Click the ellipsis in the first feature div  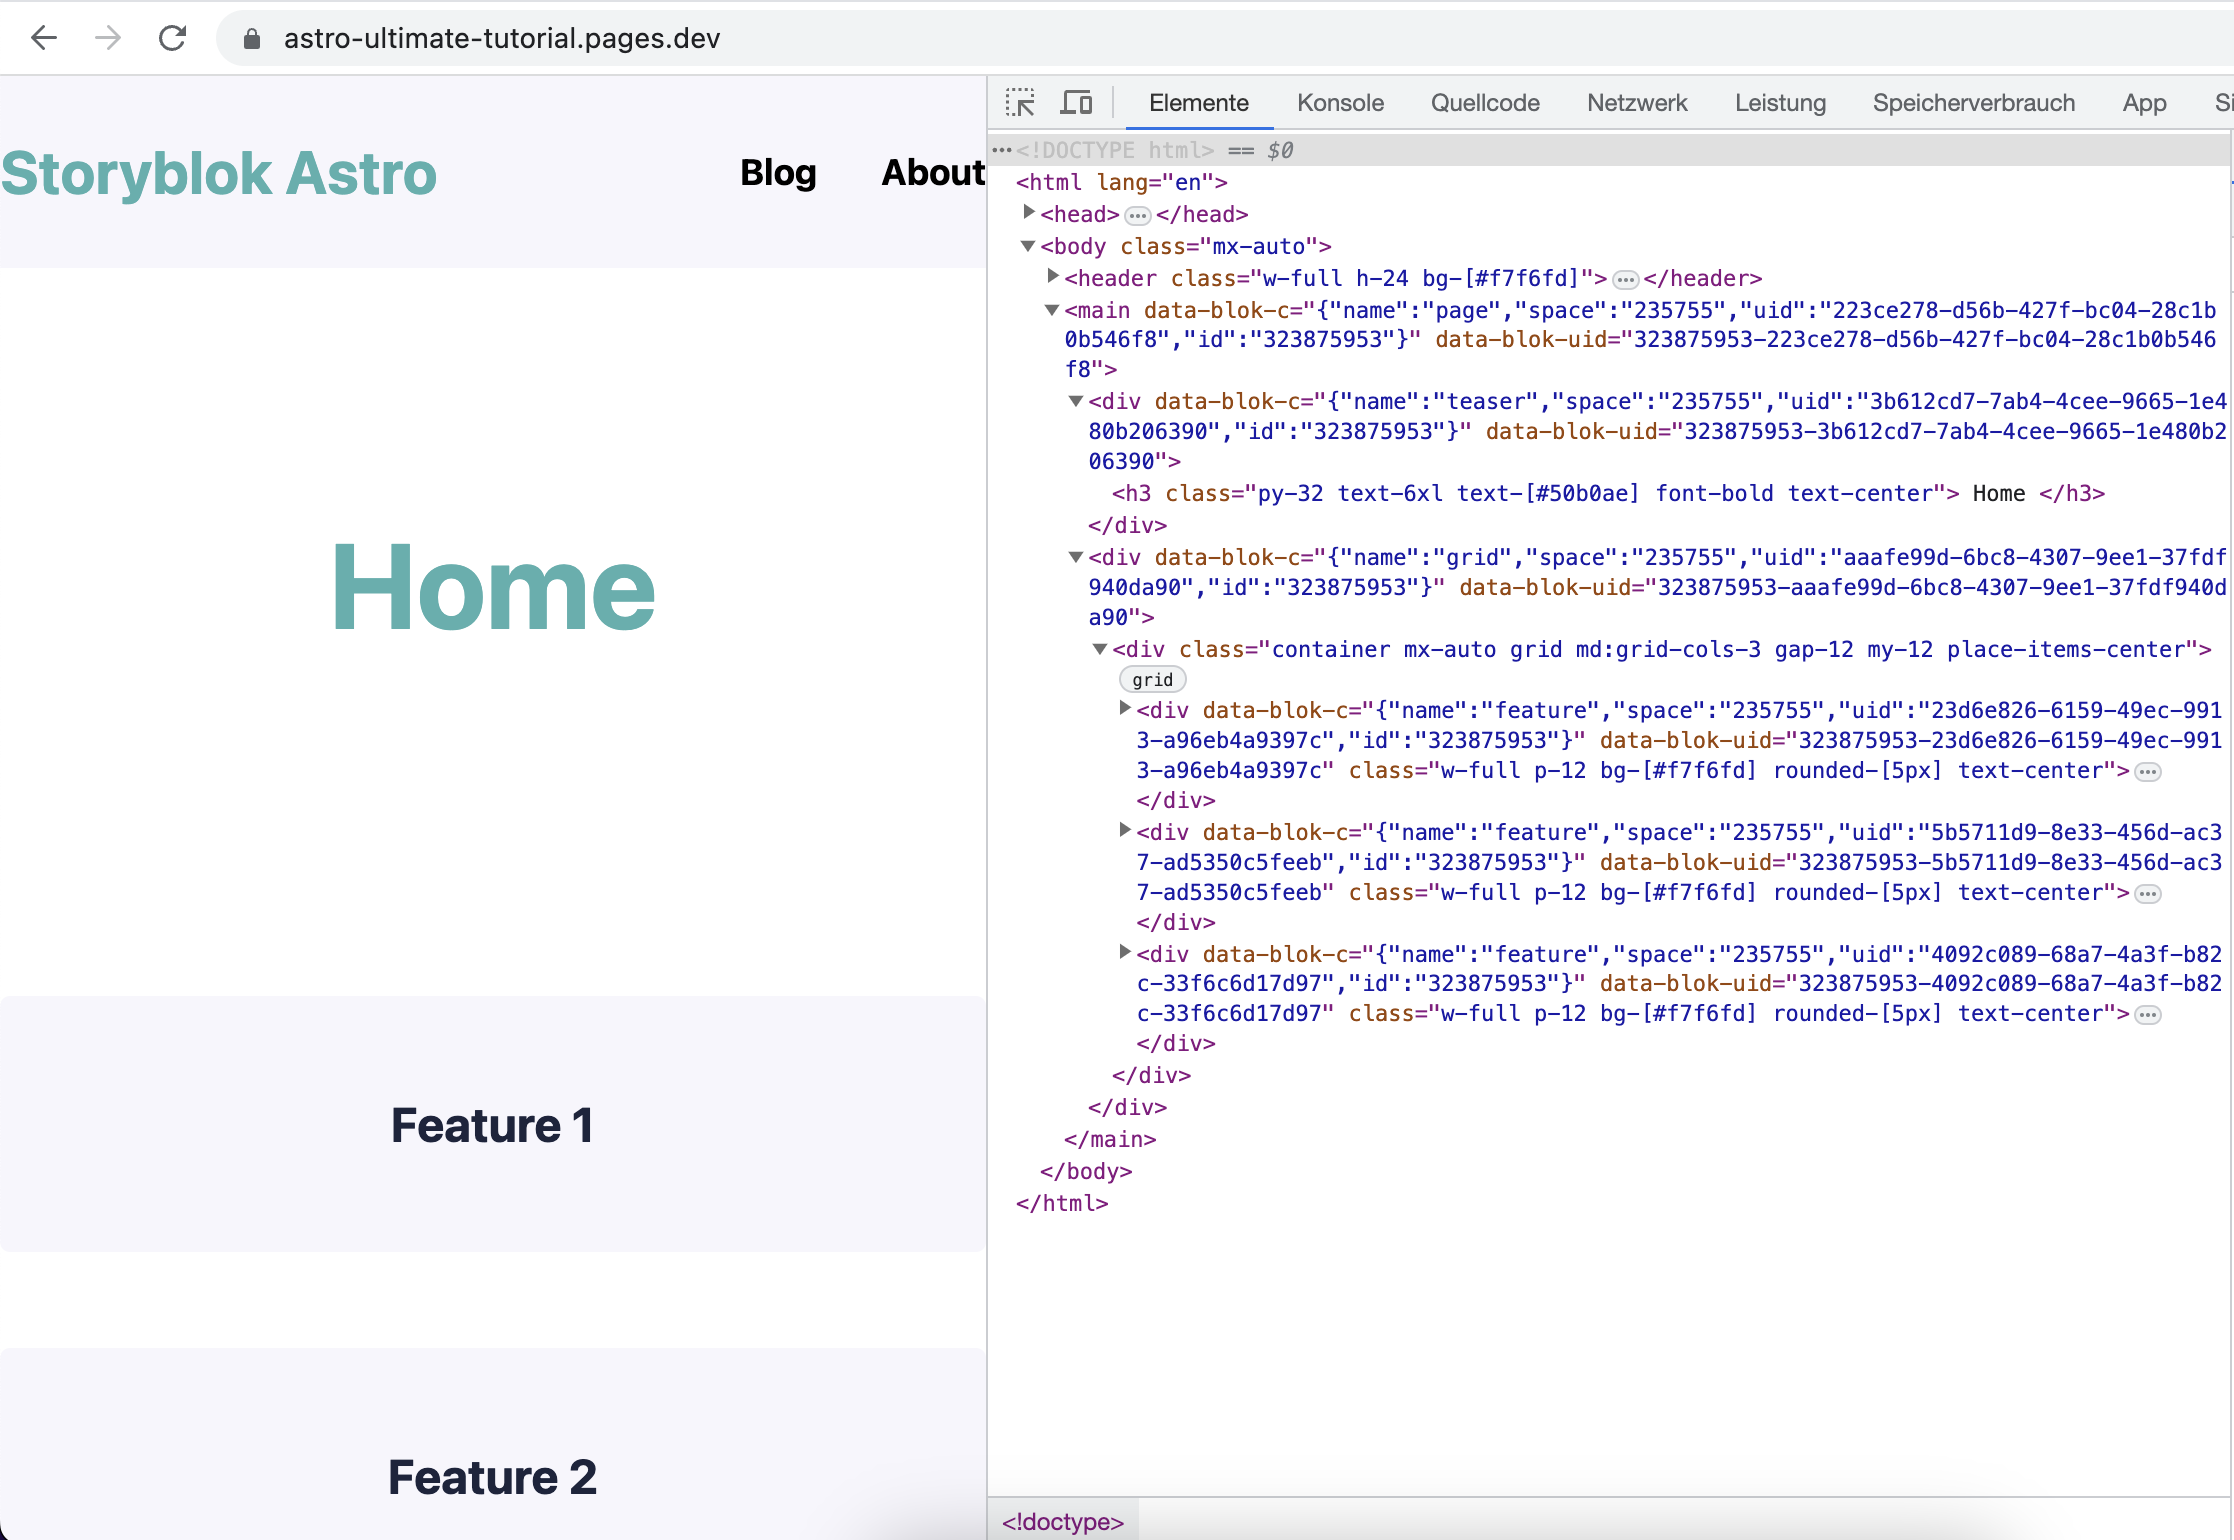coord(2148,771)
